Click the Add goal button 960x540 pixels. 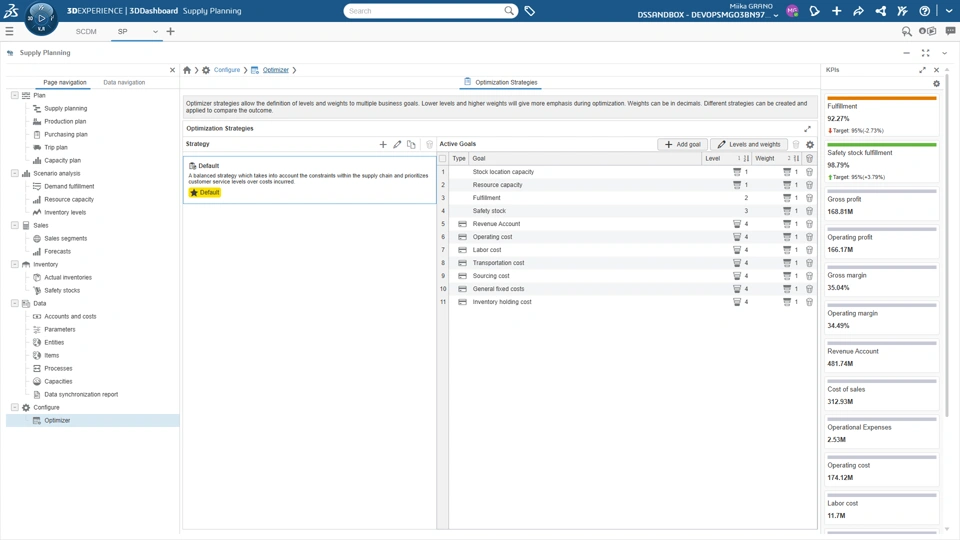pyautogui.click(x=683, y=144)
